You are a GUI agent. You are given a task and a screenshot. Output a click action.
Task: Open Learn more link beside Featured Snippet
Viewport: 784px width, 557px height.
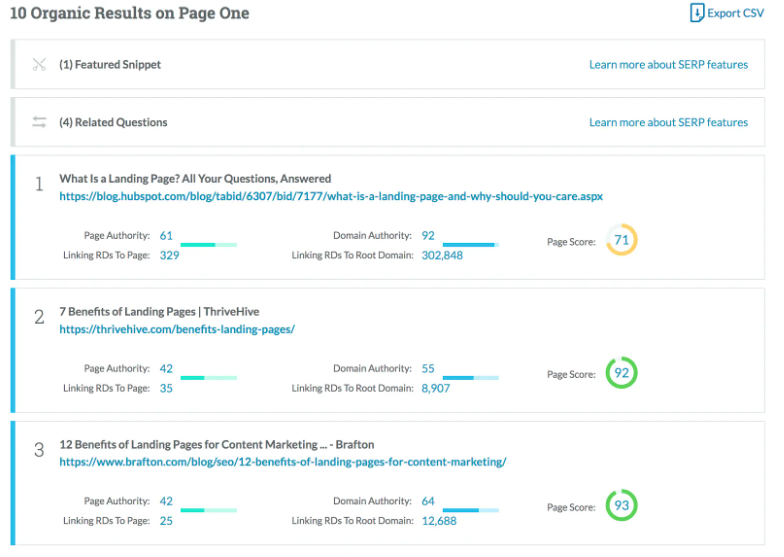(668, 65)
